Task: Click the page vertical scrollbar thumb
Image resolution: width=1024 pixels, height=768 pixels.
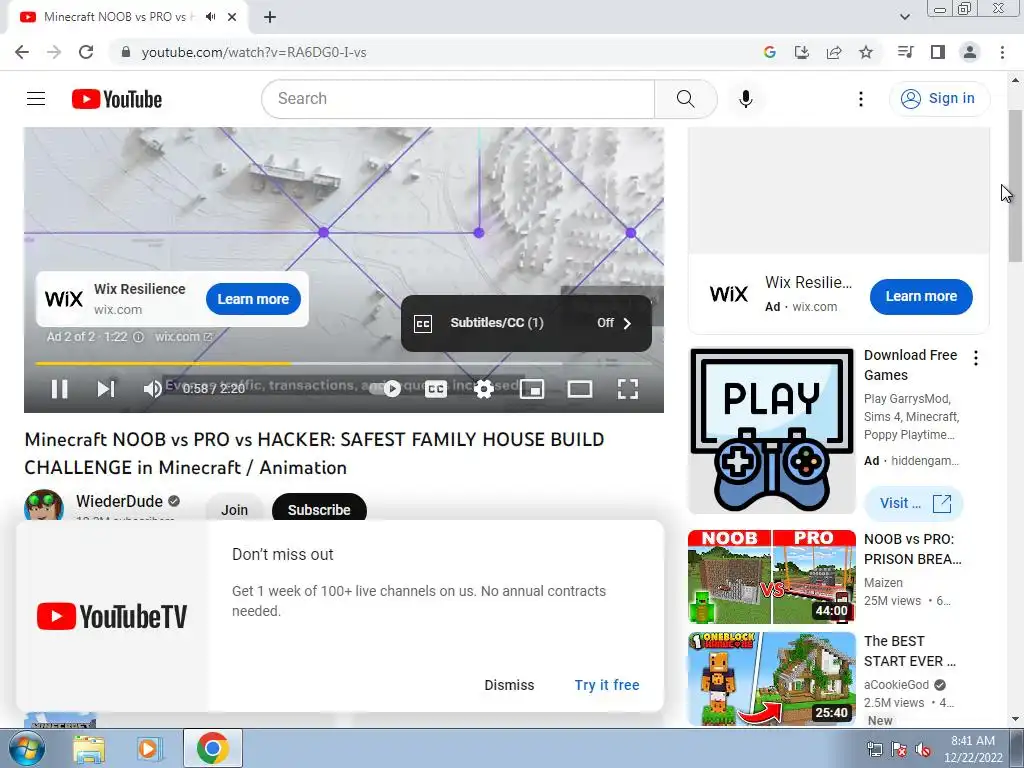Action: (1015, 186)
